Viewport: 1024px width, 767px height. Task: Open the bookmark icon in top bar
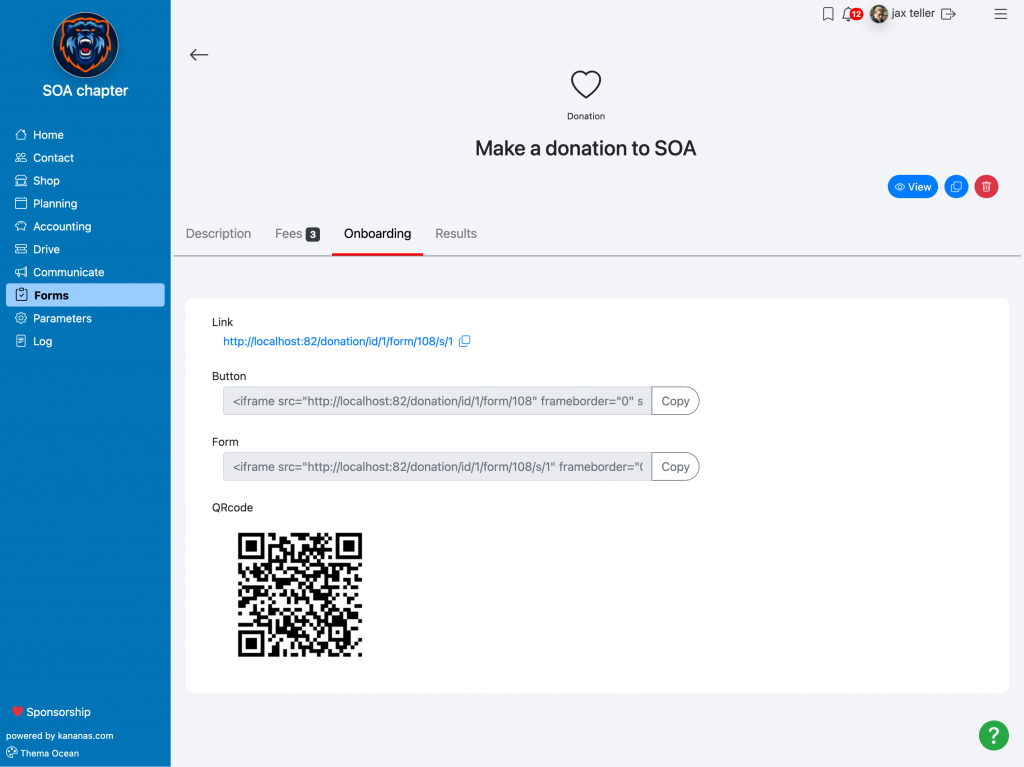(827, 14)
